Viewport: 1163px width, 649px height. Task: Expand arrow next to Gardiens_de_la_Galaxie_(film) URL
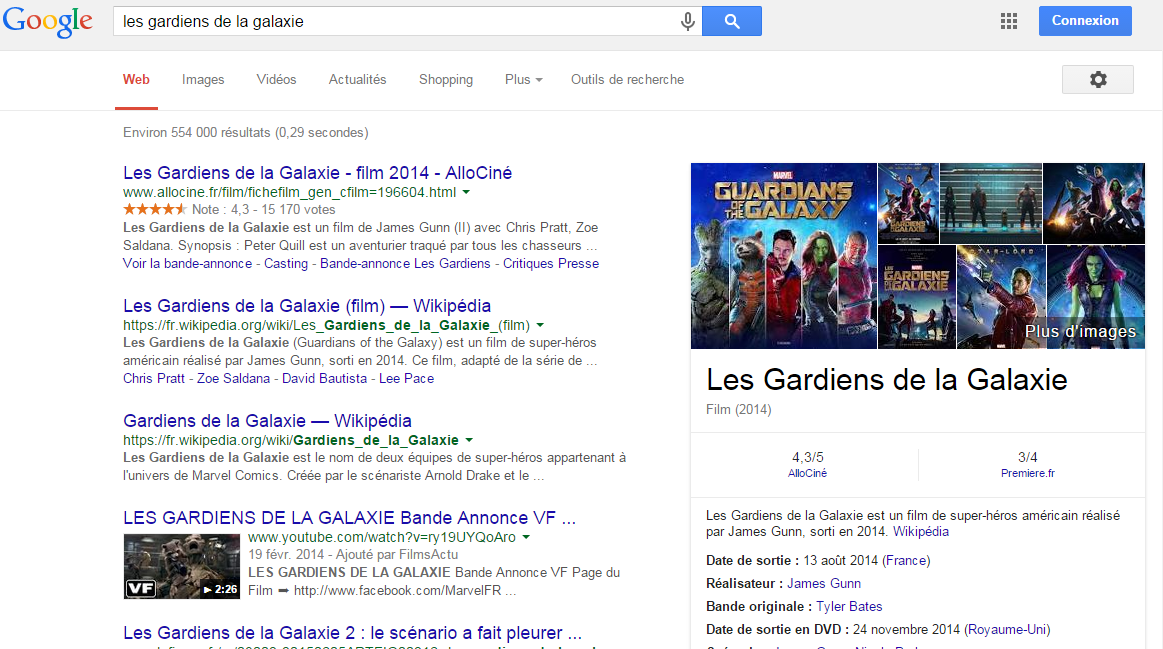[540, 325]
